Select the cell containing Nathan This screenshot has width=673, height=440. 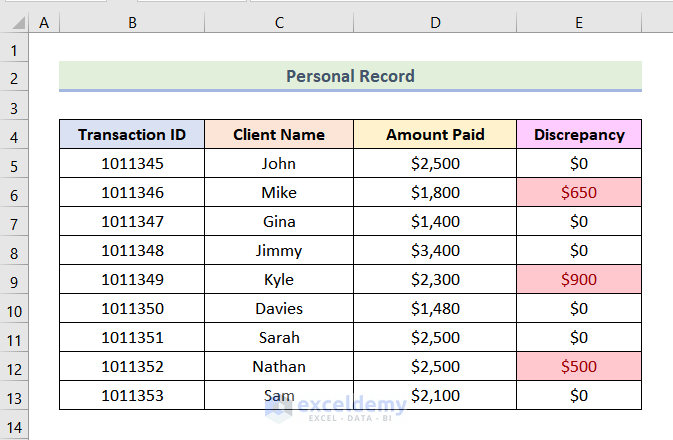(x=279, y=367)
